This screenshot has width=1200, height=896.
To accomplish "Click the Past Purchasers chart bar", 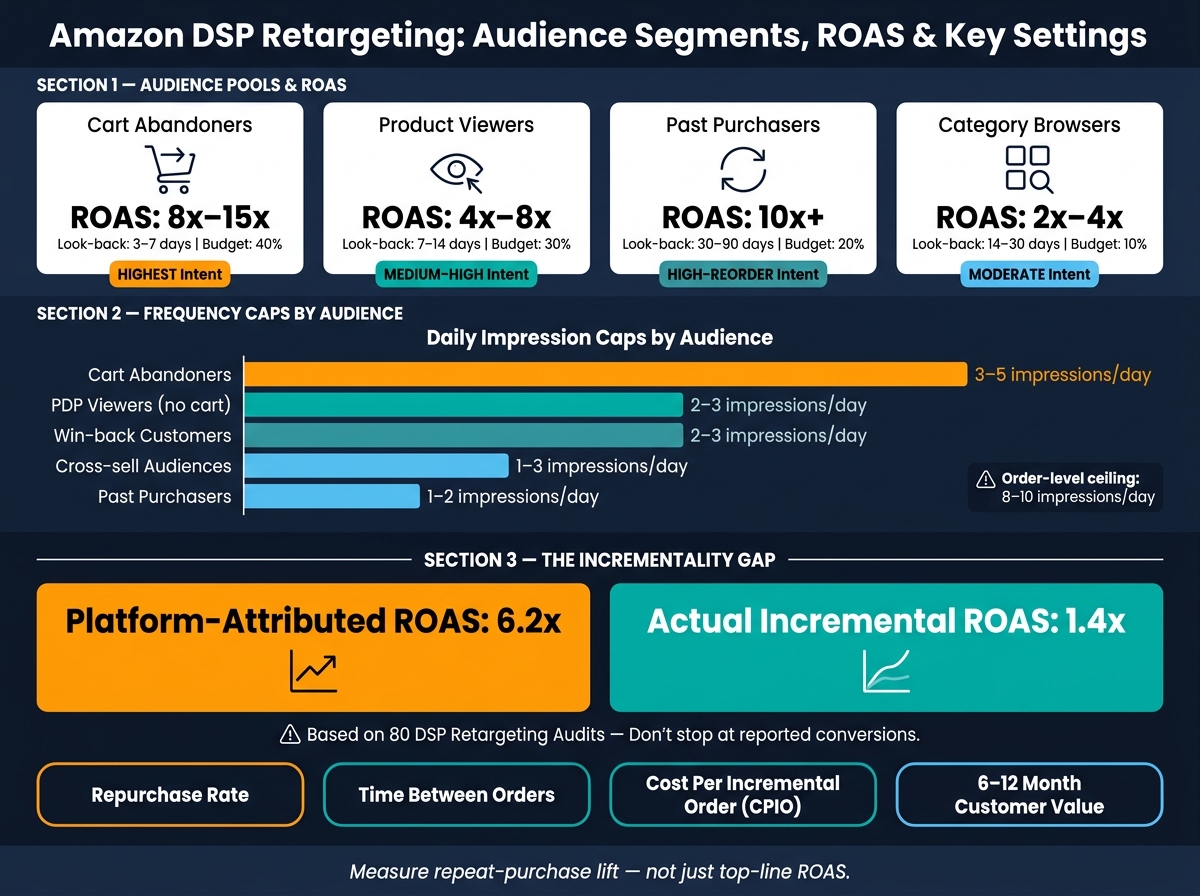I will [x=332, y=496].
